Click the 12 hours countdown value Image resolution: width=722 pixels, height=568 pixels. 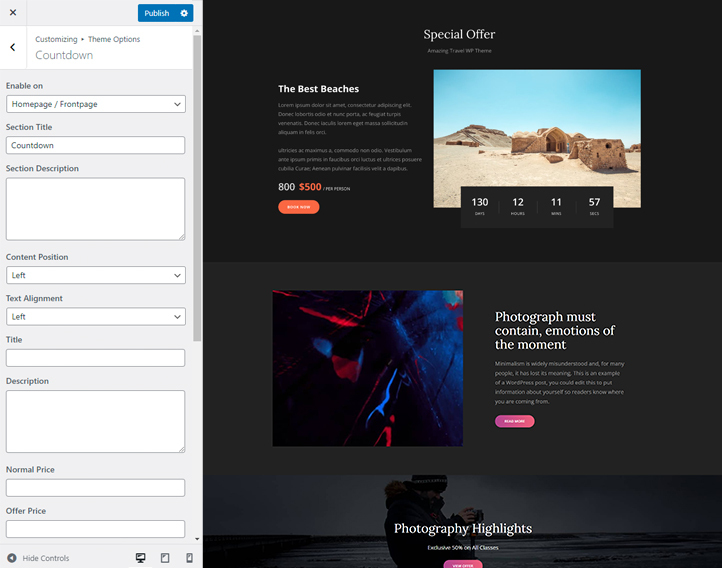(x=518, y=202)
